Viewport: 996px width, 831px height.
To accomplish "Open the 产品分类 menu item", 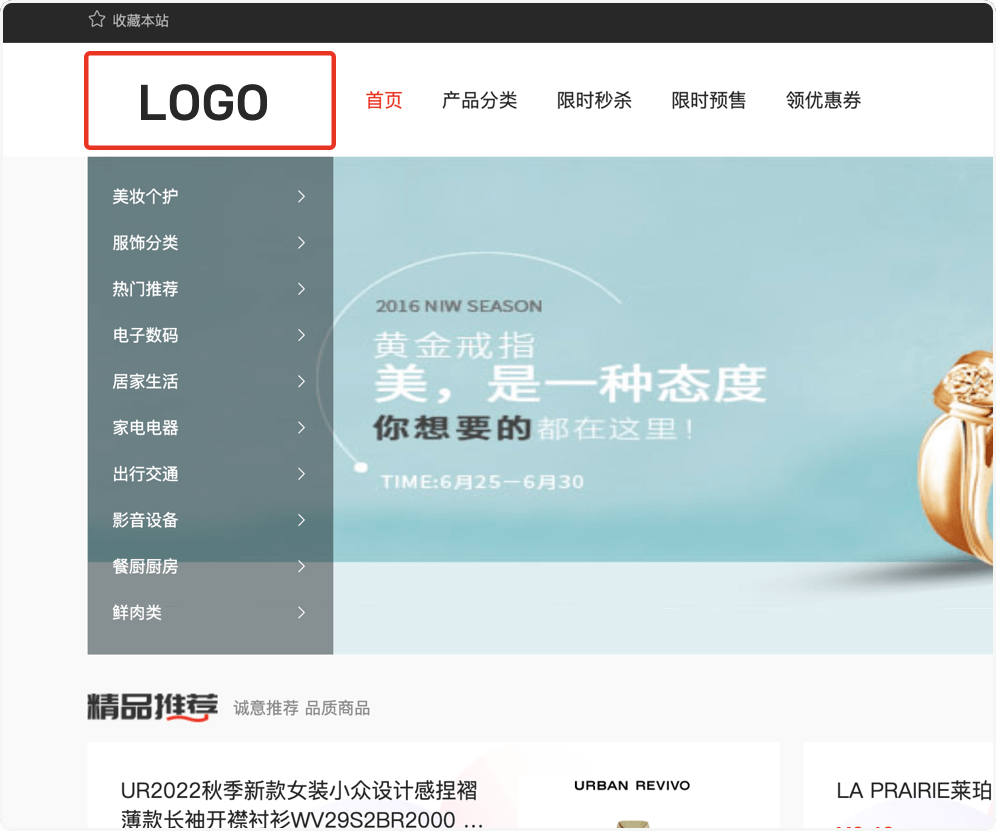I will pos(479,100).
